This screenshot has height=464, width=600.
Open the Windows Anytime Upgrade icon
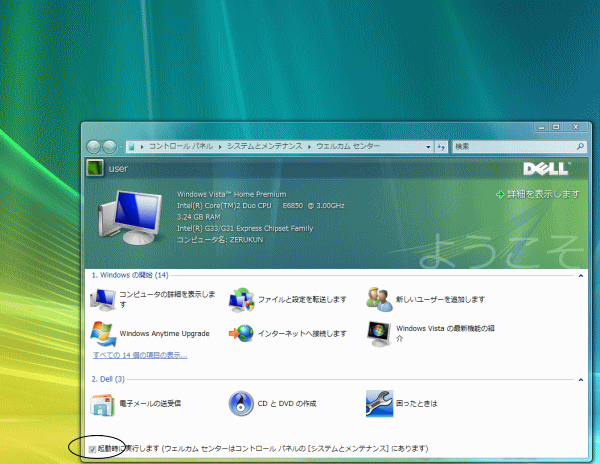click(x=103, y=334)
